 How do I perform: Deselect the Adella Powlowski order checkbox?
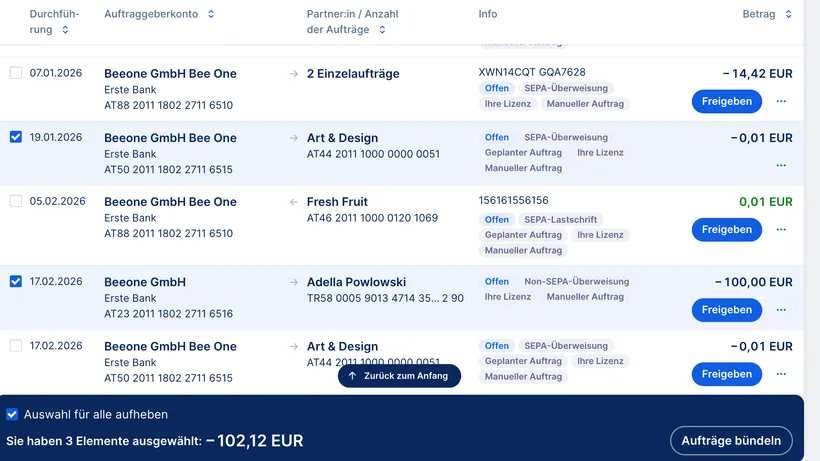(x=15, y=282)
